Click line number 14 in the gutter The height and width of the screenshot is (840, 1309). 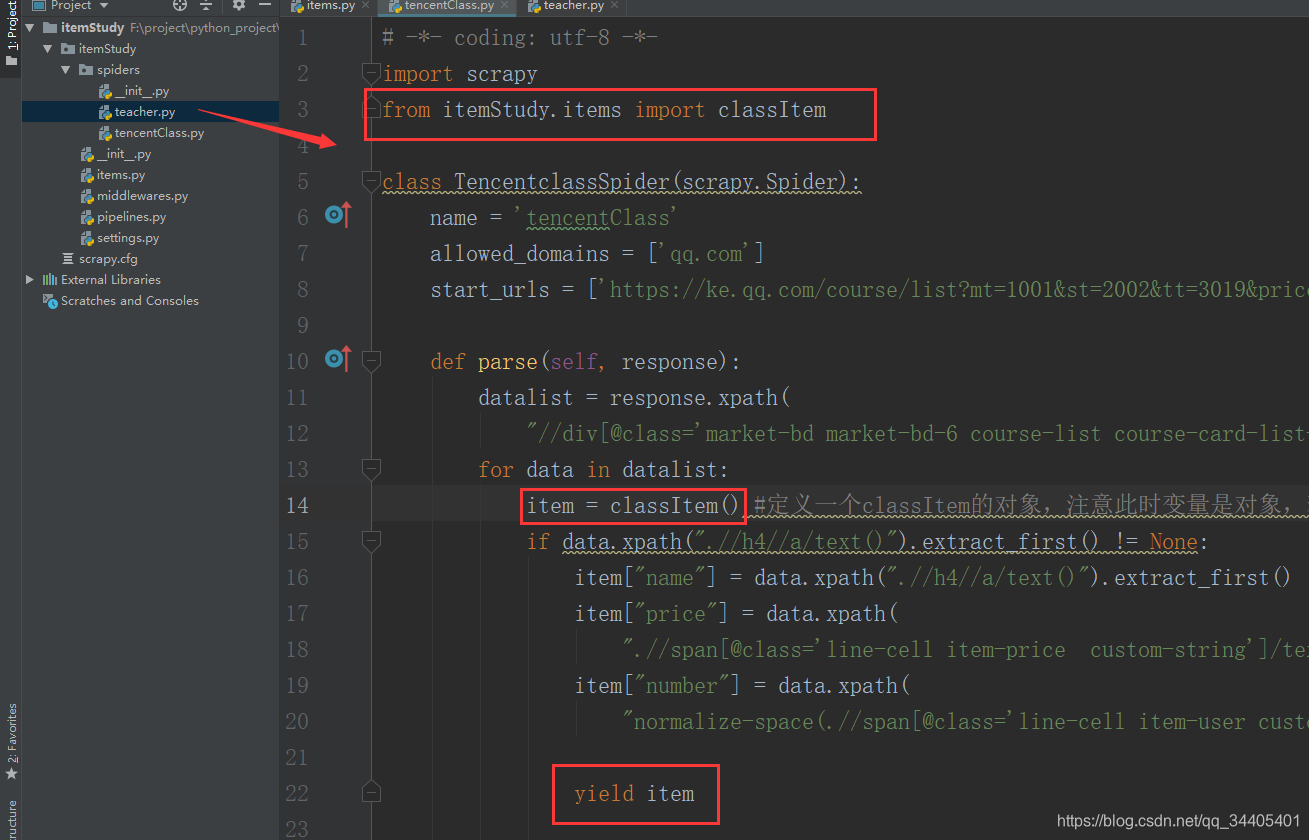(x=298, y=505)
